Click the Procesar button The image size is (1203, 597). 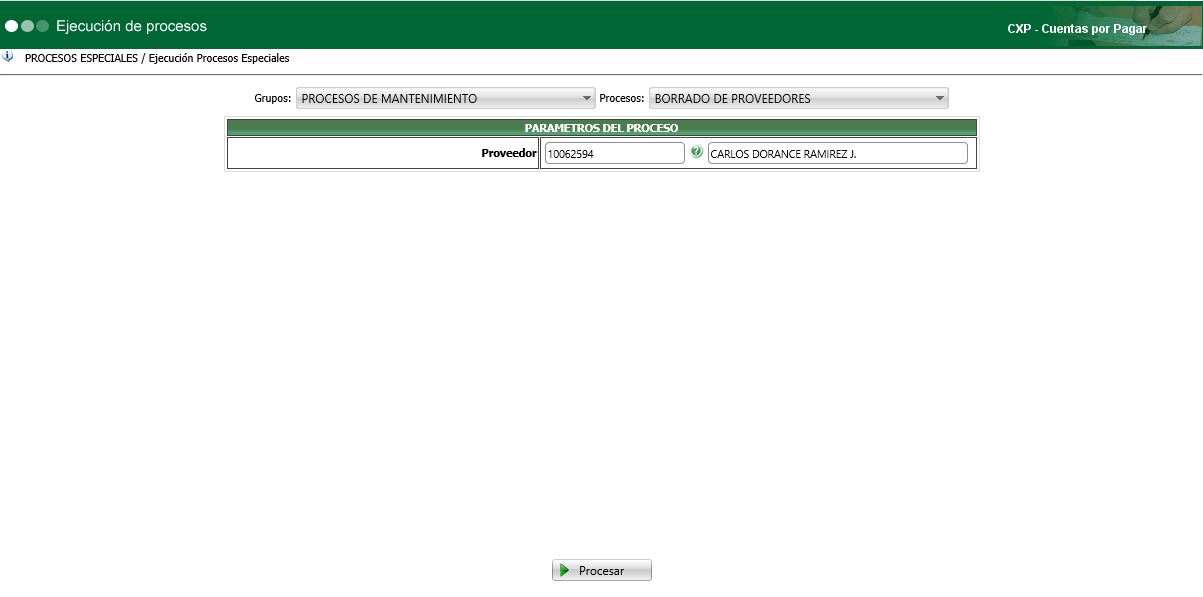(602, 570)
